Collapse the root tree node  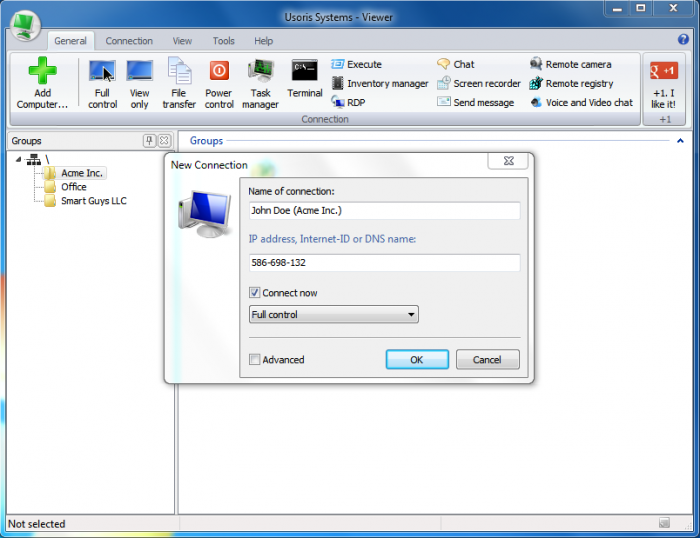pyautogui.click(x=18, y=159)
